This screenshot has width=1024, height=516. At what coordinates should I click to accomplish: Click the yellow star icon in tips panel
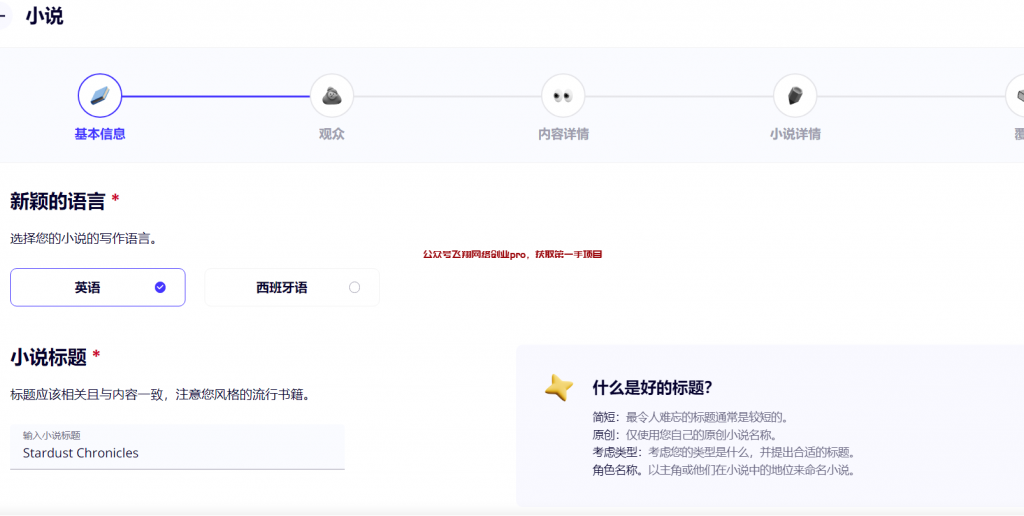(x=559, y=388)
